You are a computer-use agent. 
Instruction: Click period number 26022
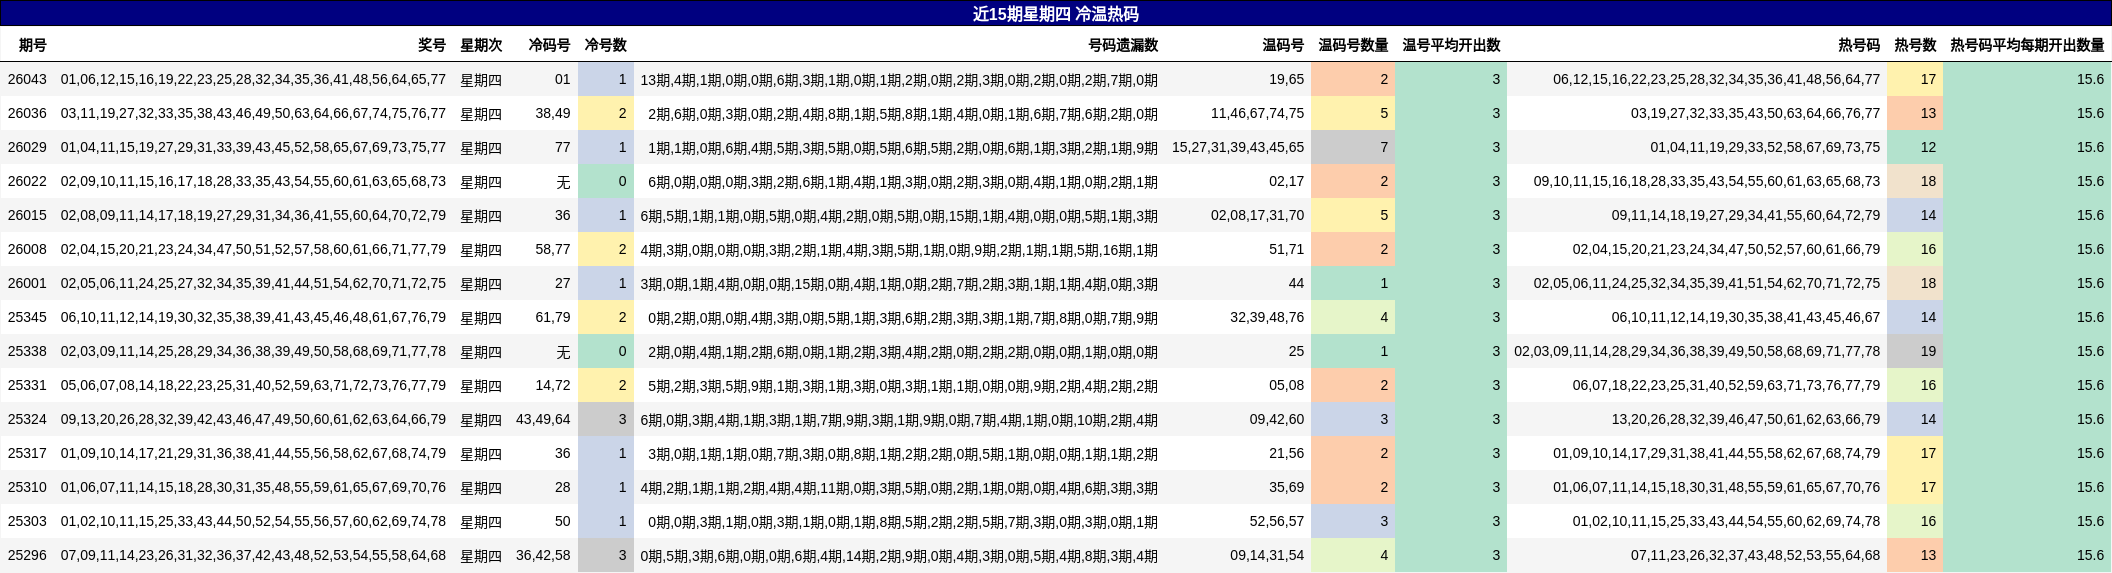coord(27,181)
